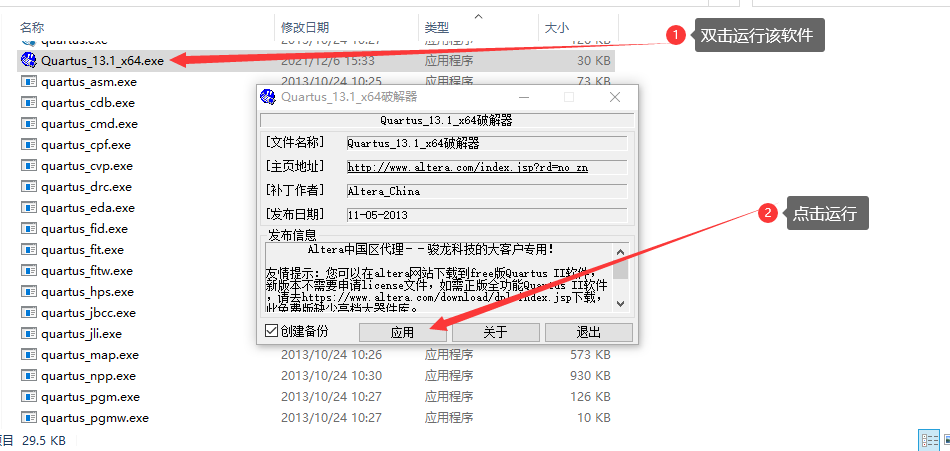The image size is (950, 451).
Task: Click the 应用程序 type cell of quartus_npp.exe
Action: tap(449, 376)
